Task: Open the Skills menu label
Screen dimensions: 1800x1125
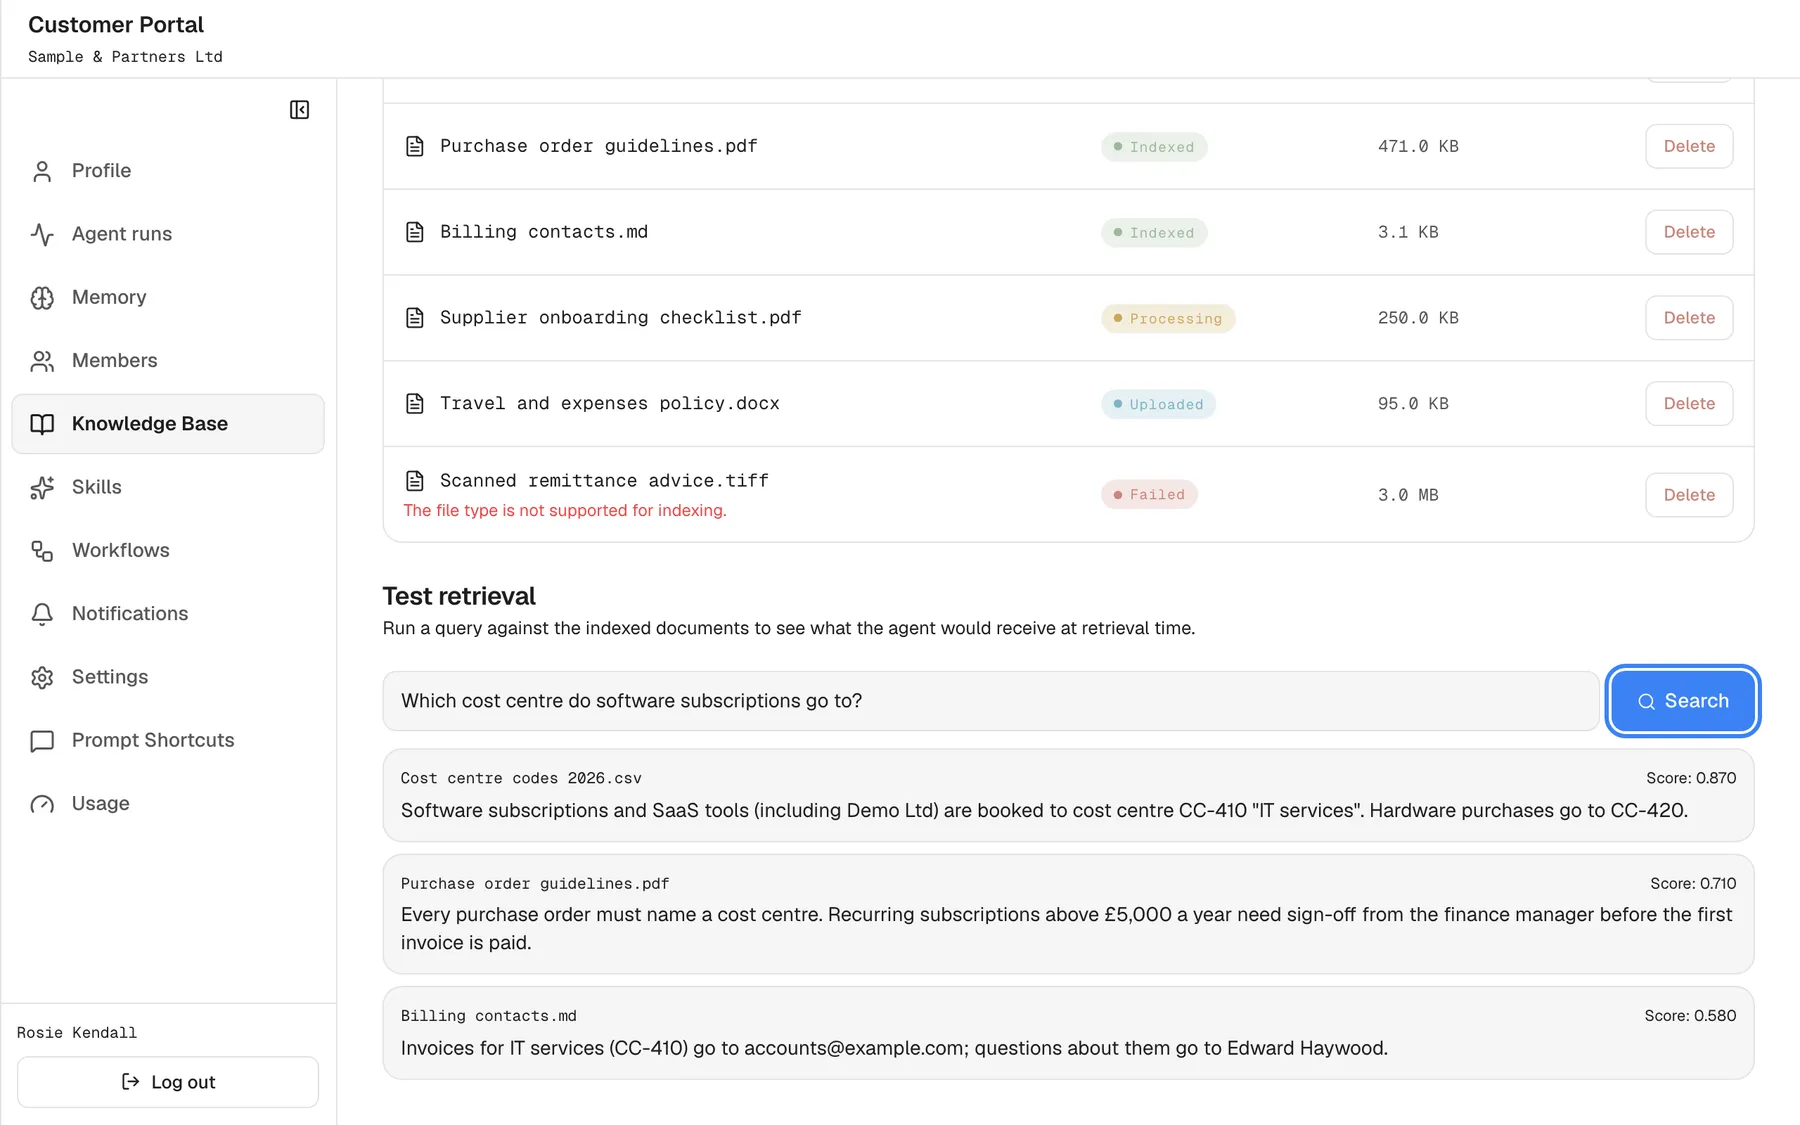Action: point(97,487)
